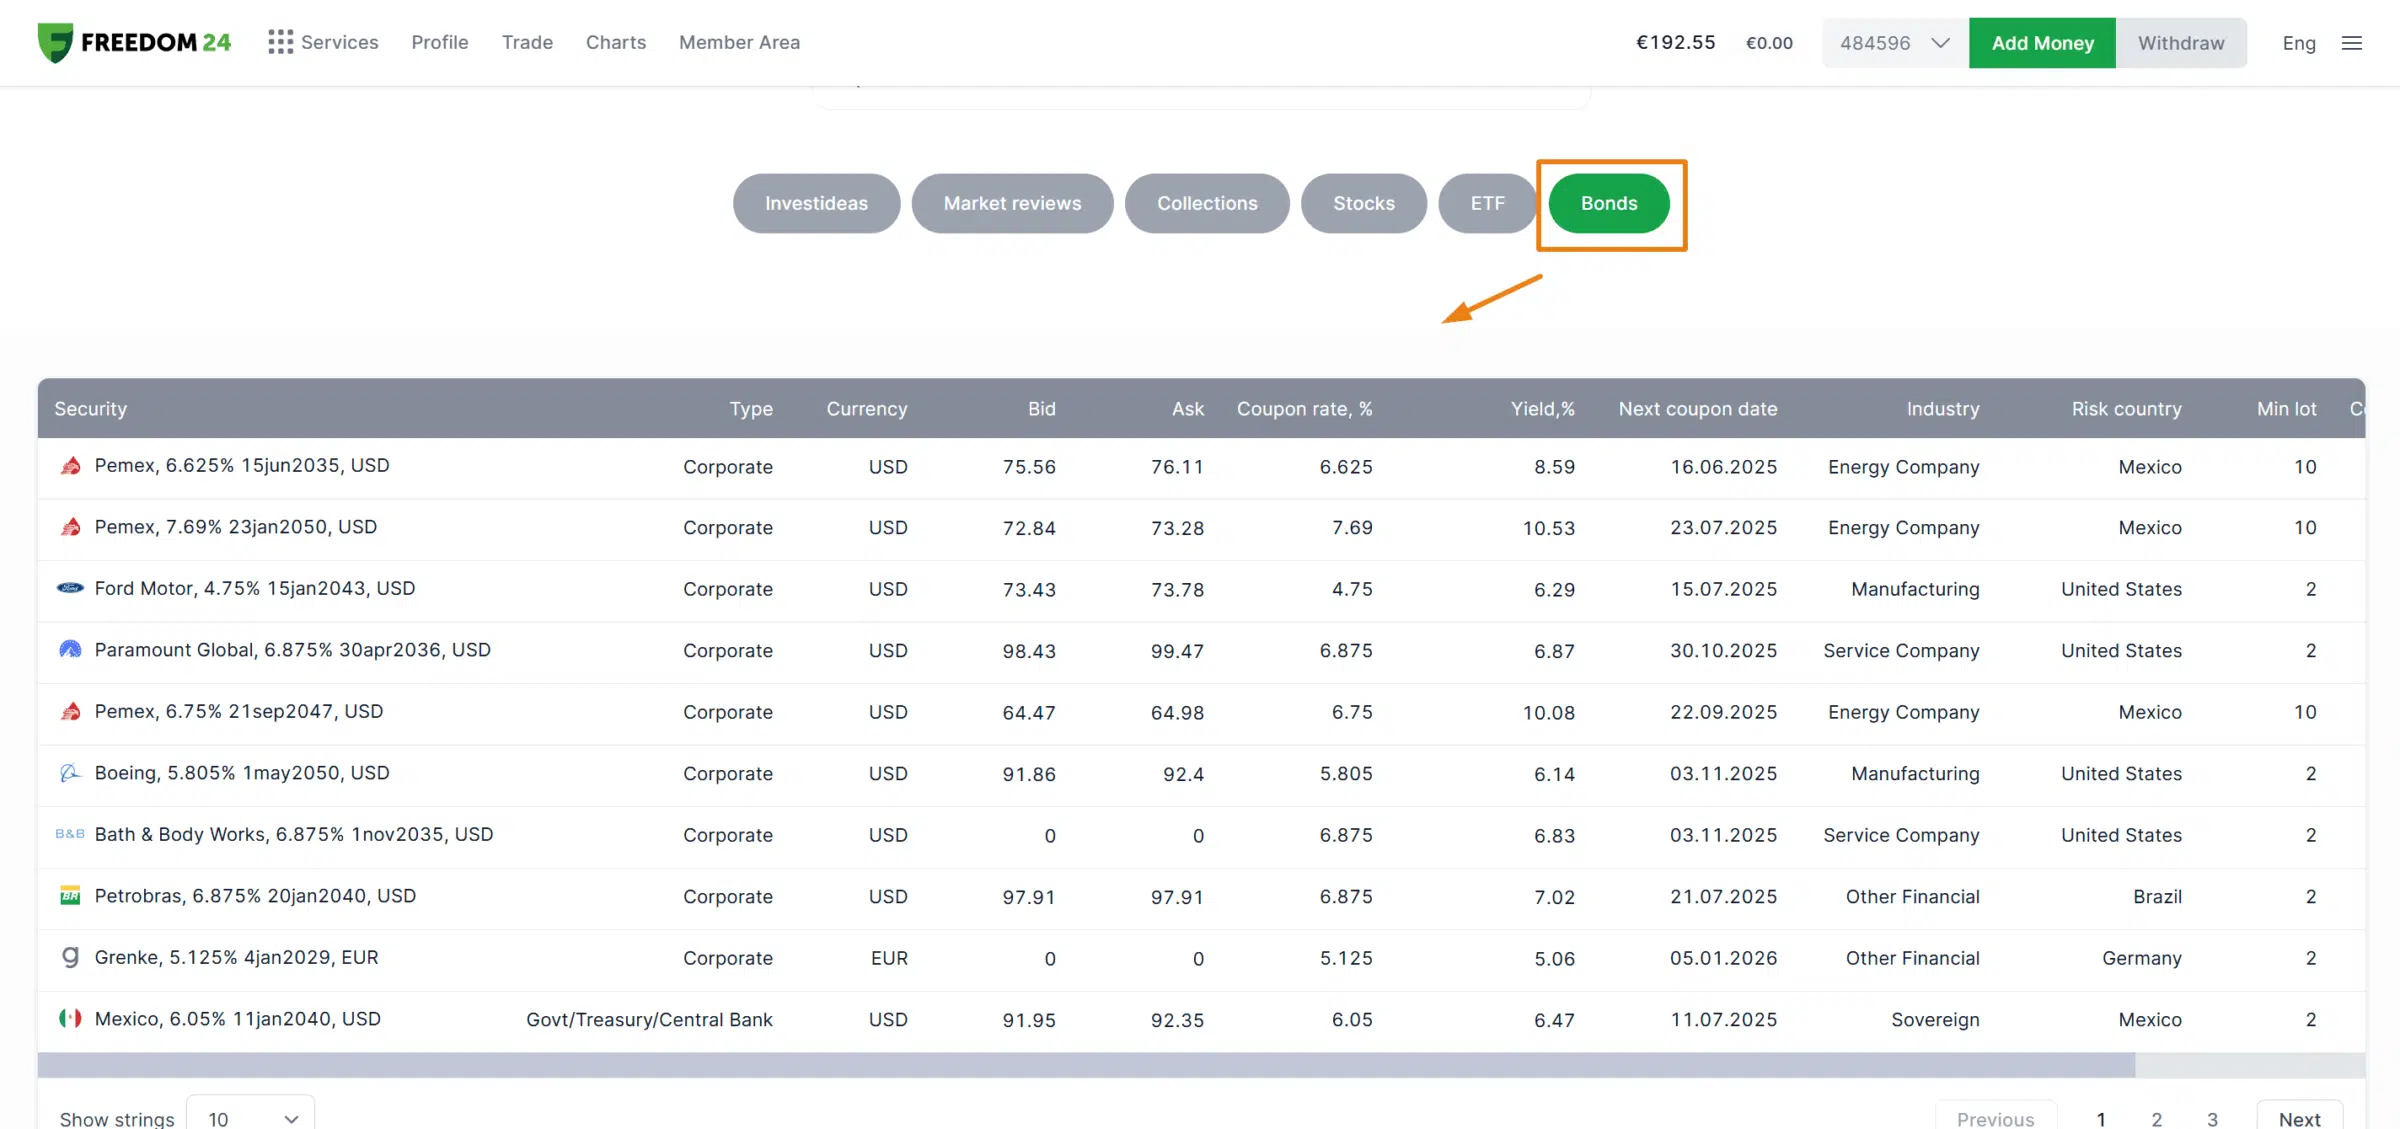Click the Petrobras logo icon

pyautogui.click(x=70, y=896)
